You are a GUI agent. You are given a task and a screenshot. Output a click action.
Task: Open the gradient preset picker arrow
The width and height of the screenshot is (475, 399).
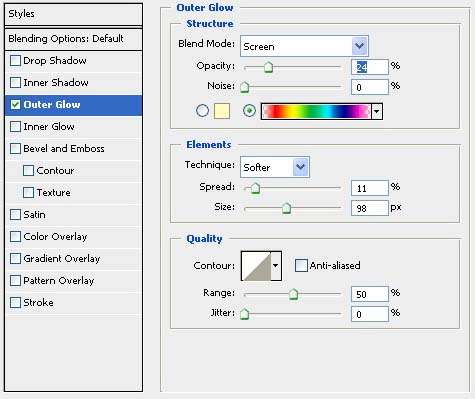pos(377,111)
